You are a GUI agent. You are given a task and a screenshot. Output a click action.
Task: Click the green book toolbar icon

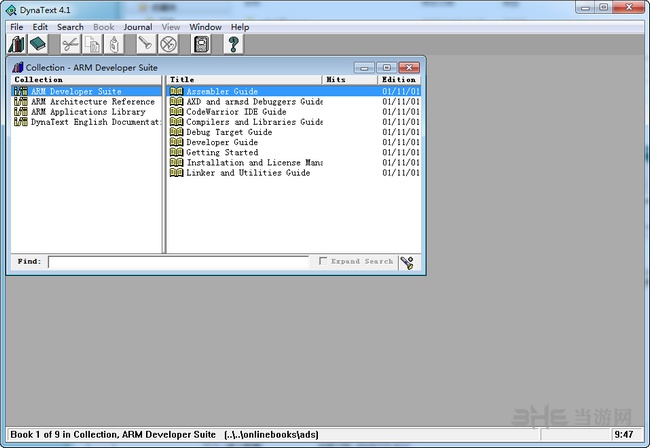point(38,44)
